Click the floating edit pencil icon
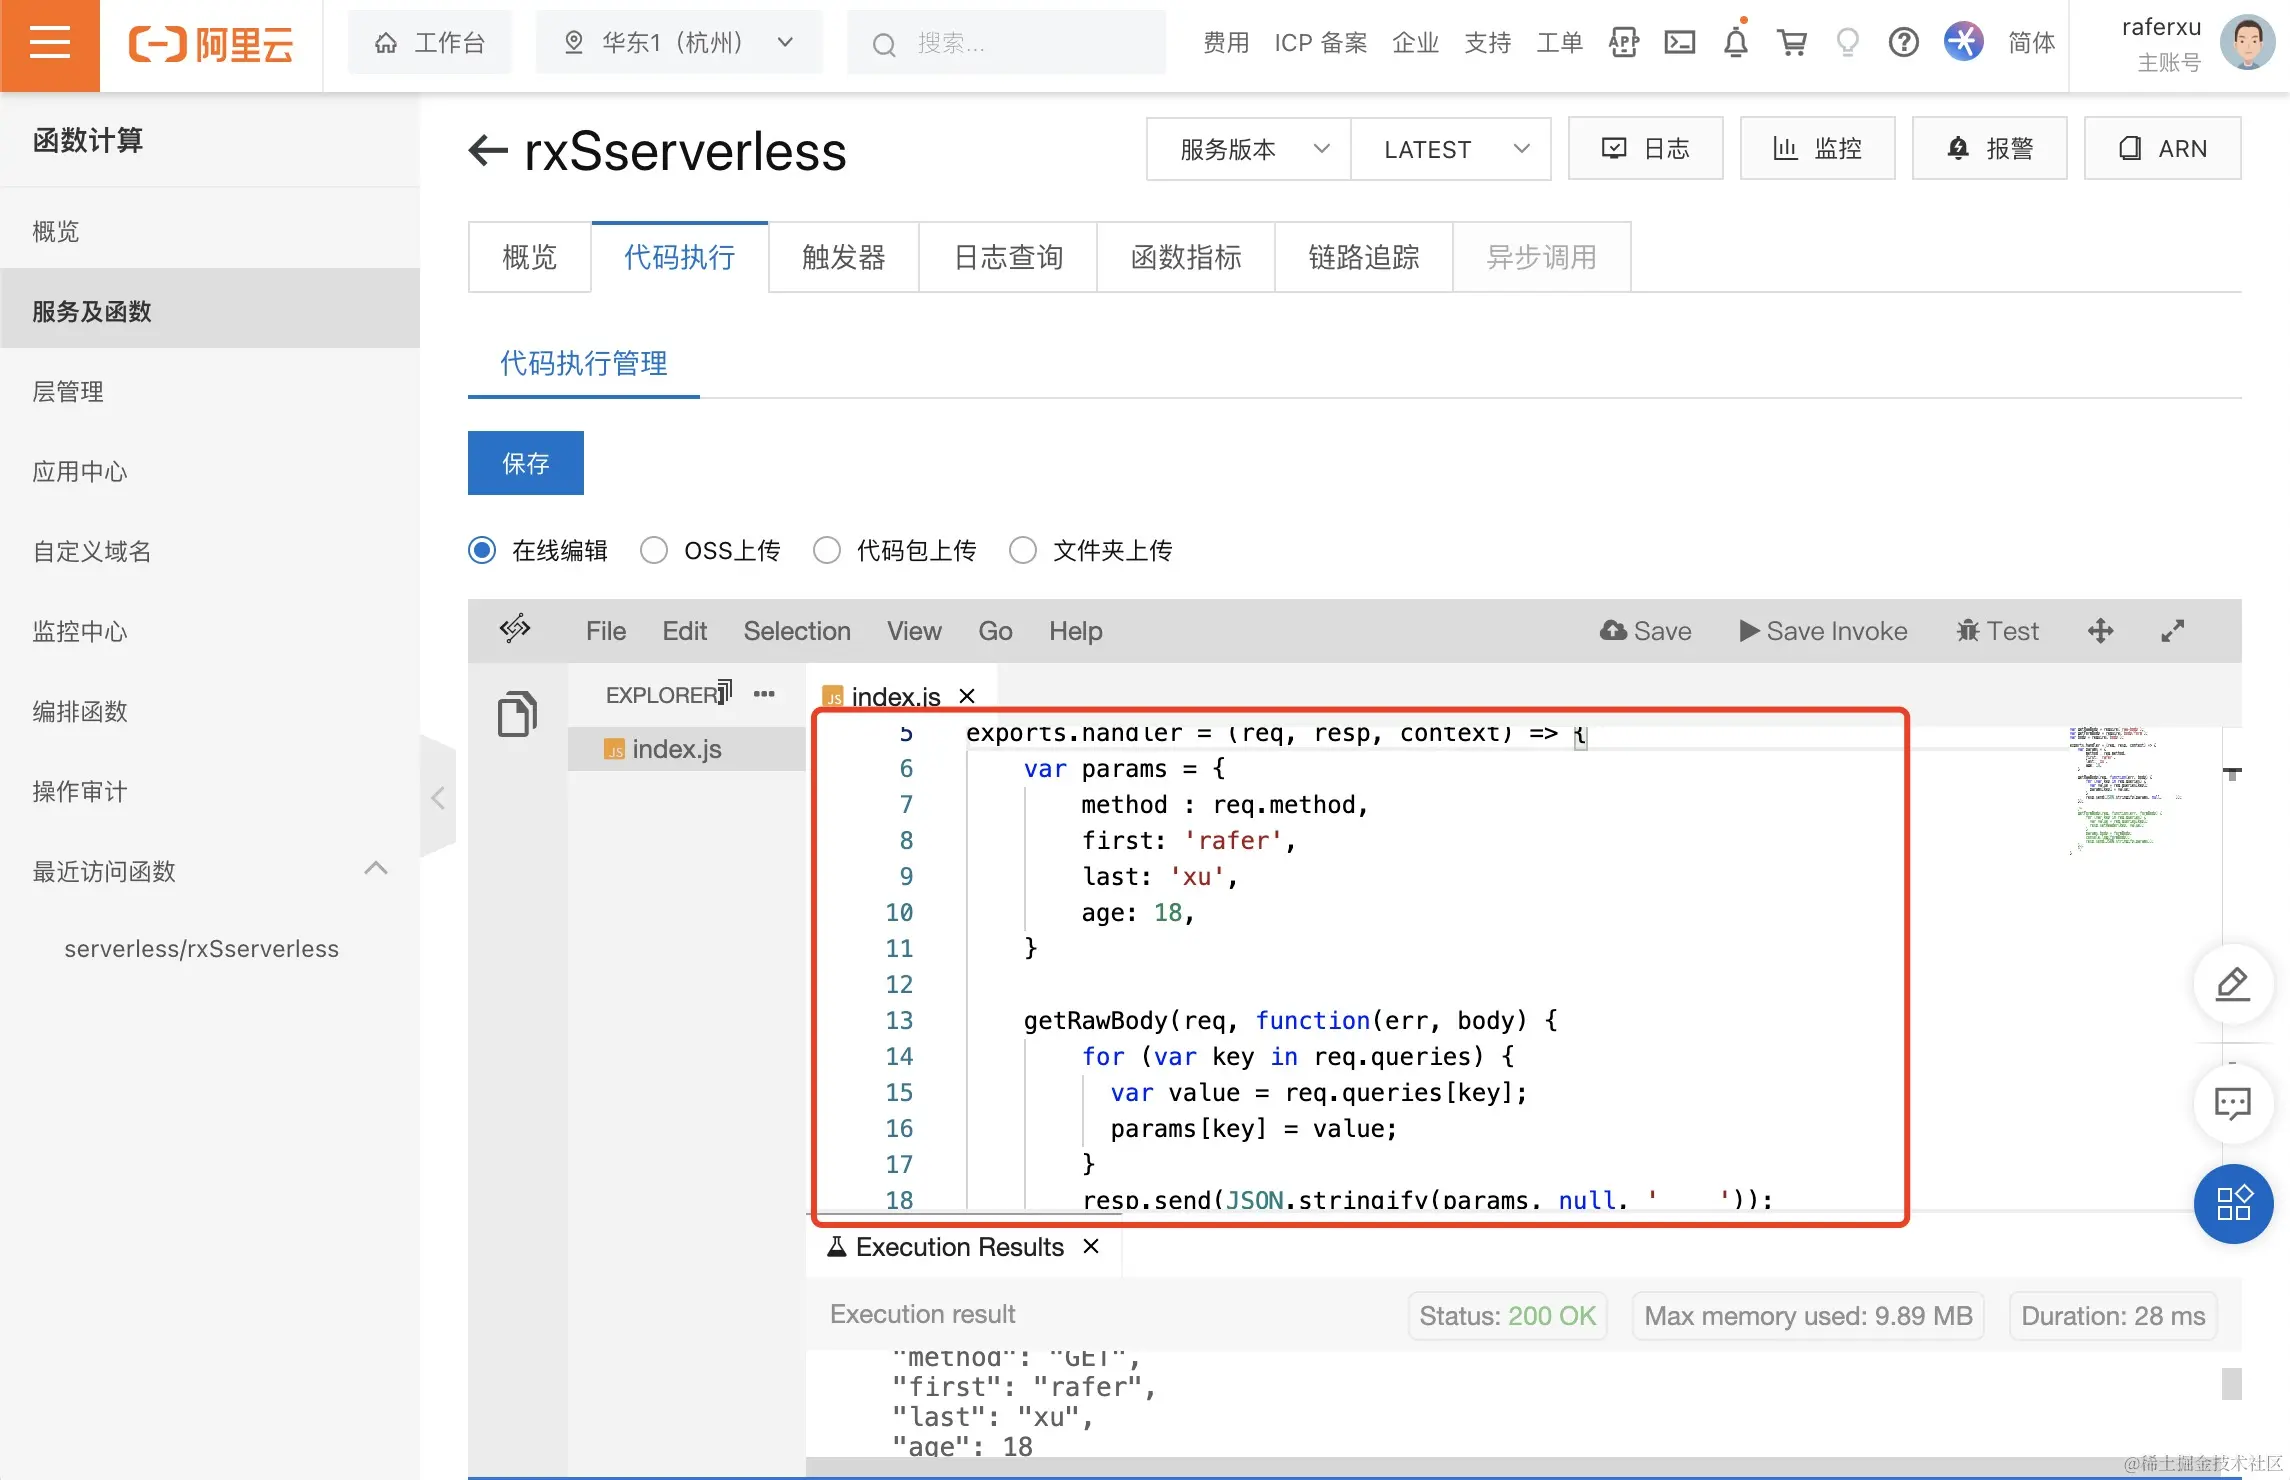 [2232, 984]
